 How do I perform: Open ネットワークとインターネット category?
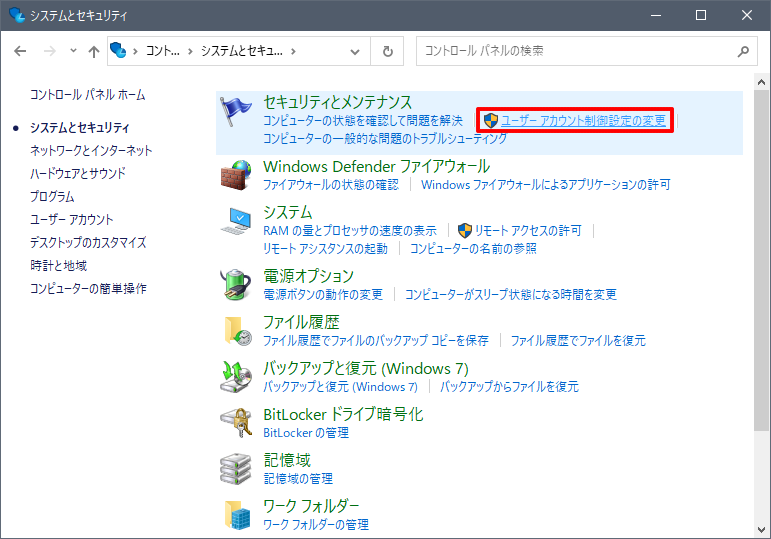(91, 150)
